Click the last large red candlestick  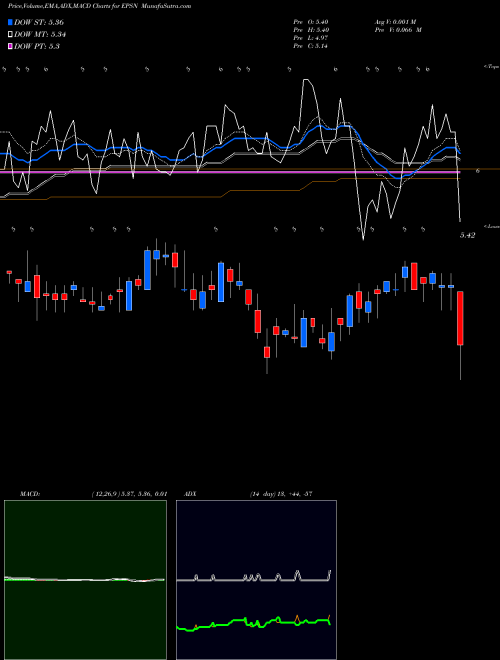pos(460,318)
